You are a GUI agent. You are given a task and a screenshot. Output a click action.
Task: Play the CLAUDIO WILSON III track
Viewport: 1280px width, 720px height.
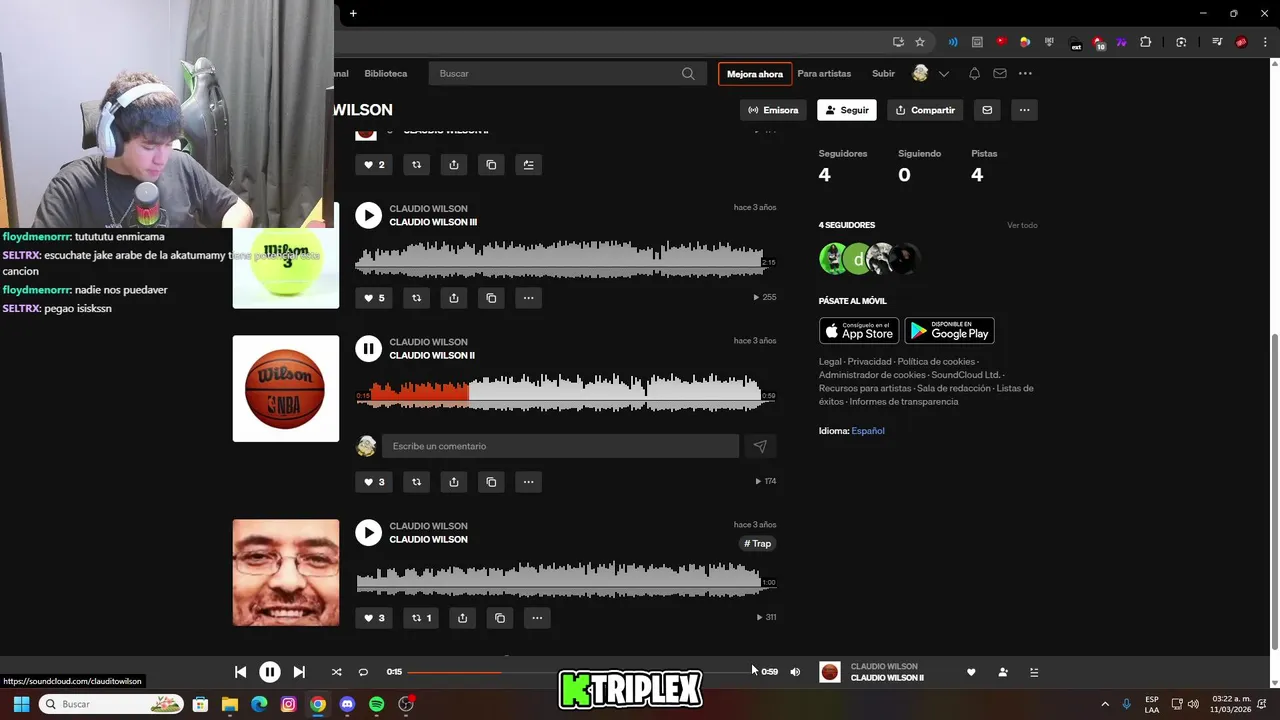(368, 215)
